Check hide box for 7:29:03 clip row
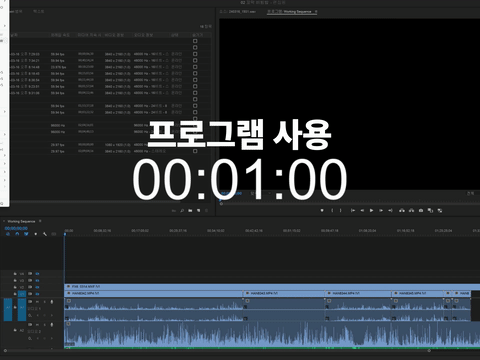Screen dimensions: 480x360 tap(195, 54)
